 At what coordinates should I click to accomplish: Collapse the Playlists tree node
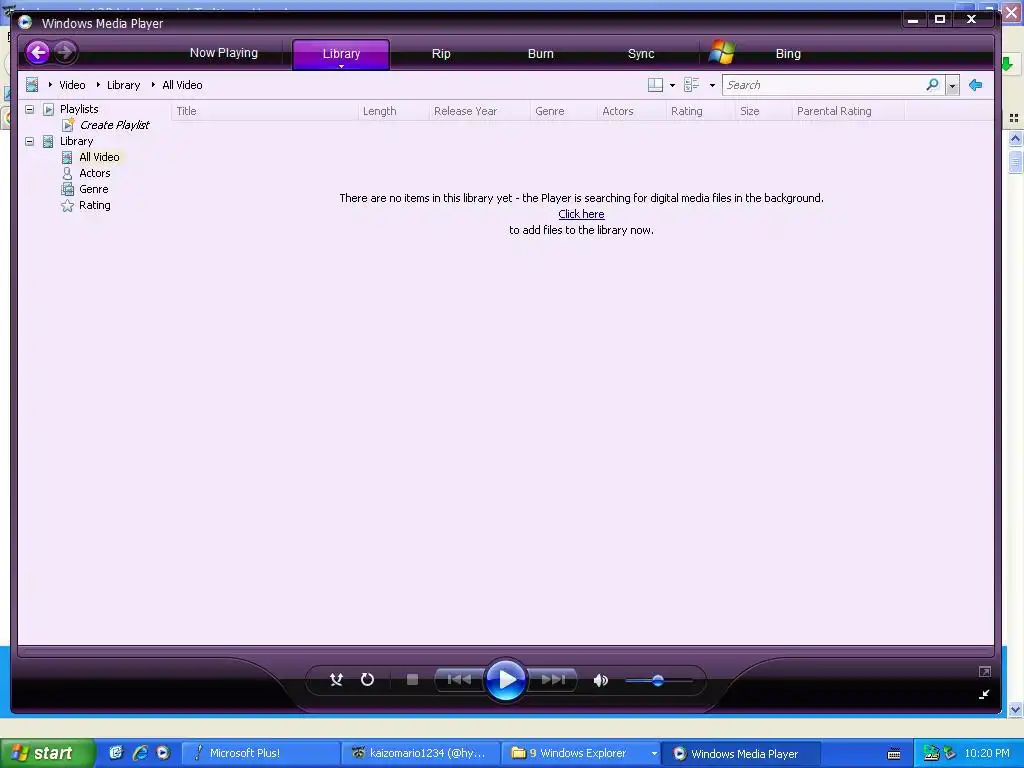(x=29, y=109)
